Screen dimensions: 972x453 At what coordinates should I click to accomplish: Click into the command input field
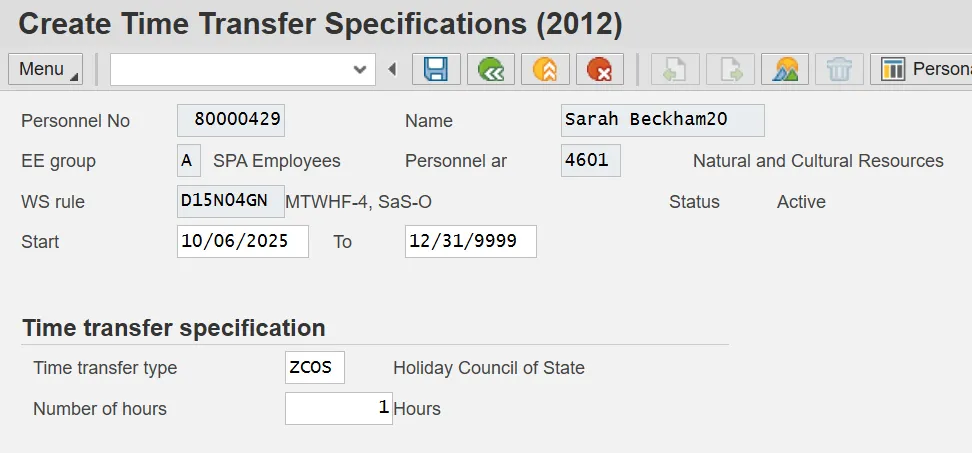230,69
